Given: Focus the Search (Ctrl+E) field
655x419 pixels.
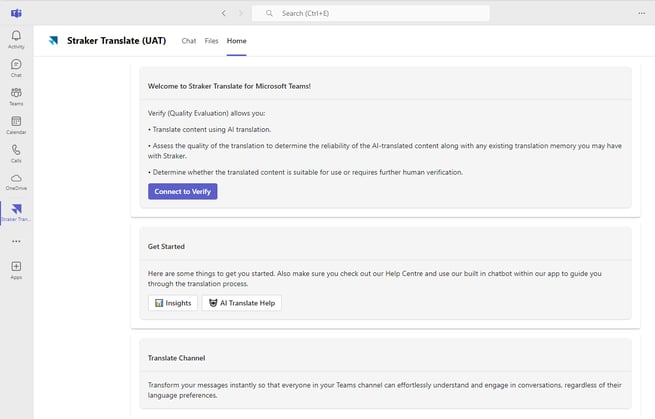Looking at the screenshot, I should pyautogui.click(x=371, y=13).
